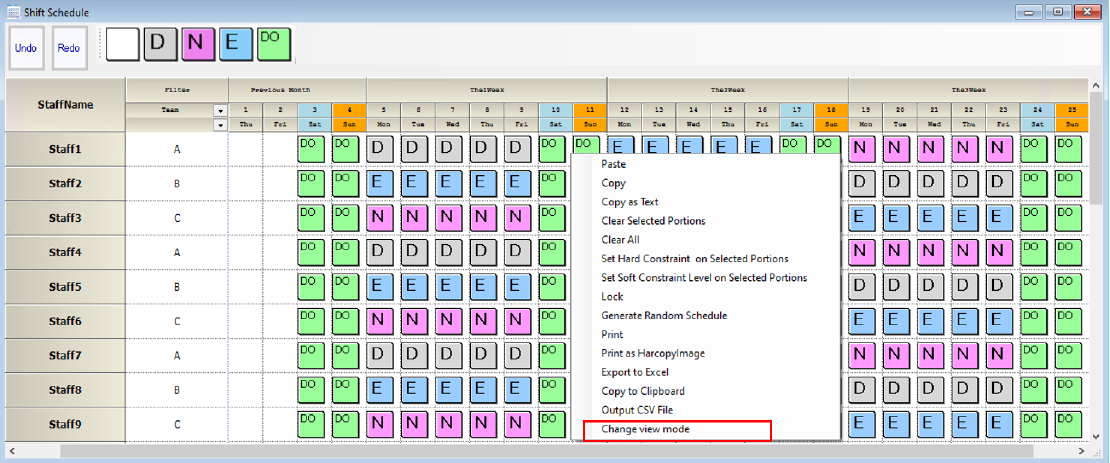Click Staff7's DO cell on Saturday 24
1110x463 pixels.
click(x=1036, y=355)
